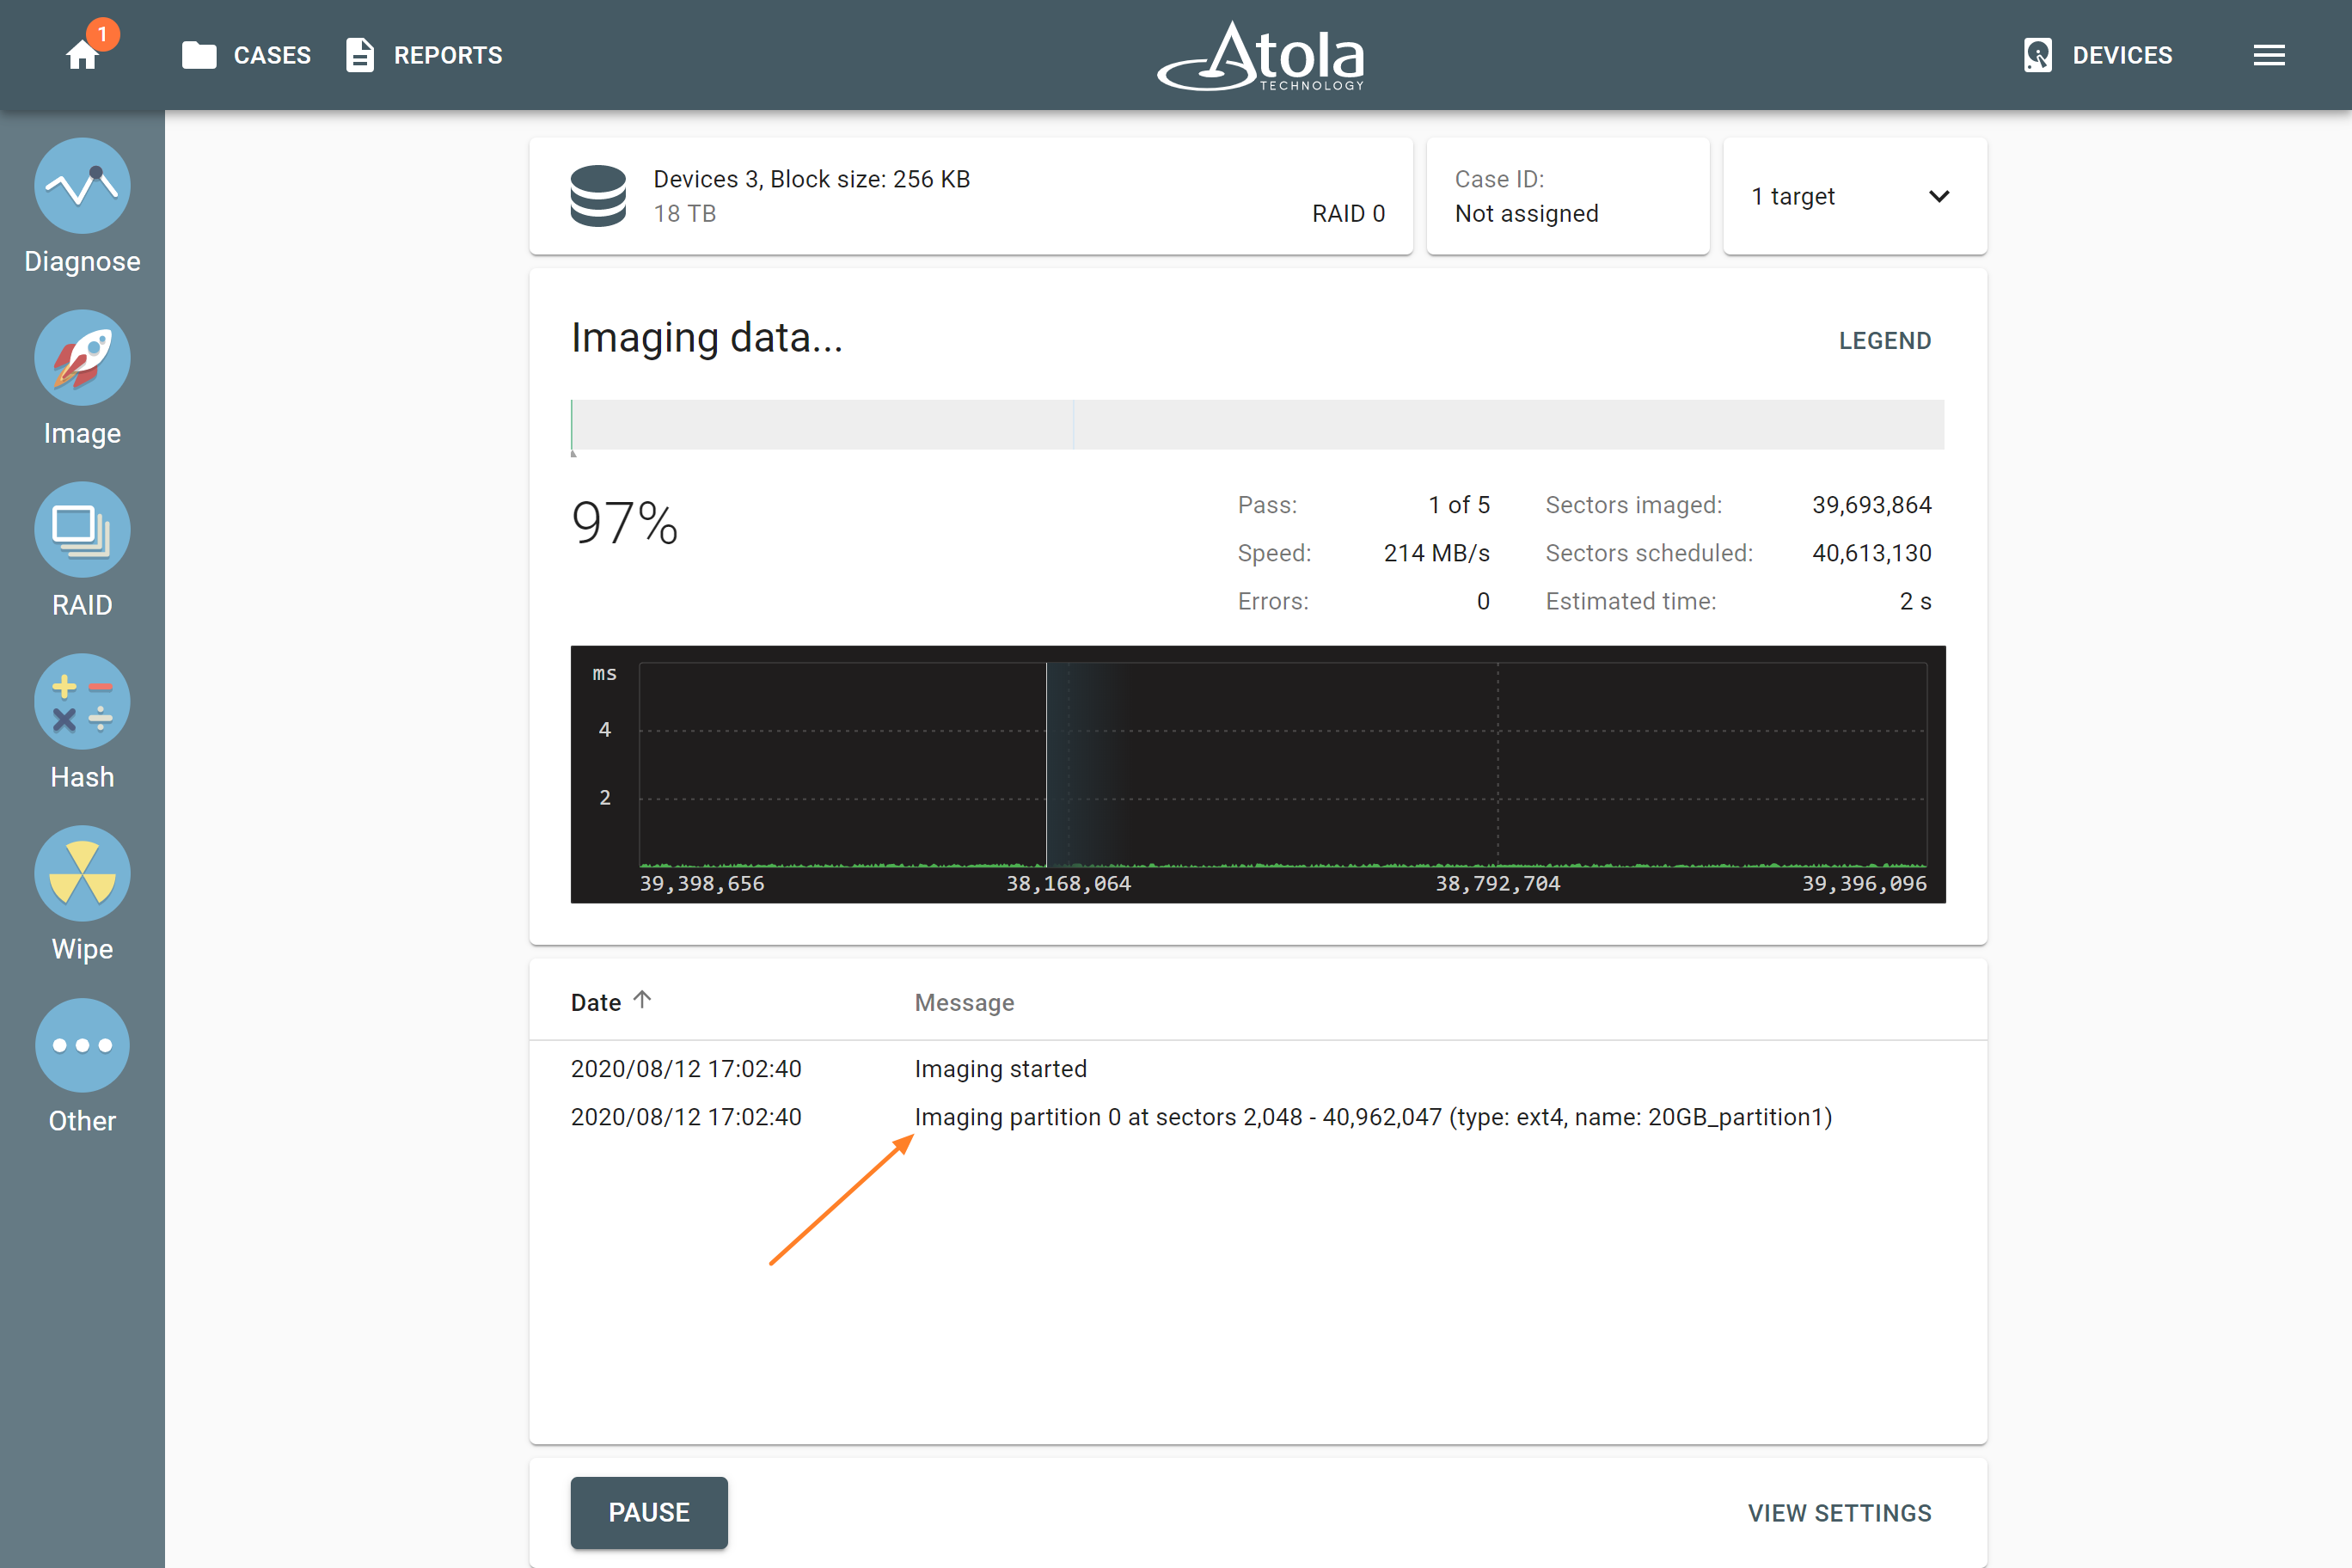Click the response time graph
Viewport: 2352px width, 1568px height.
coord(1258,774)
